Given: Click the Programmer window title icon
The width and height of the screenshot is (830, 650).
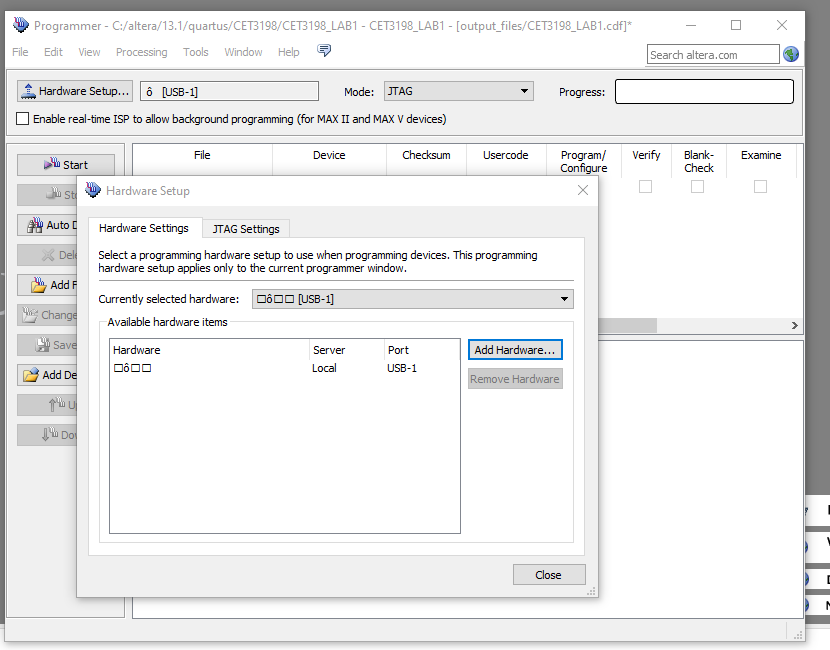Looking at the screenshot, I should pyautogui.click(x=21, y=25).
